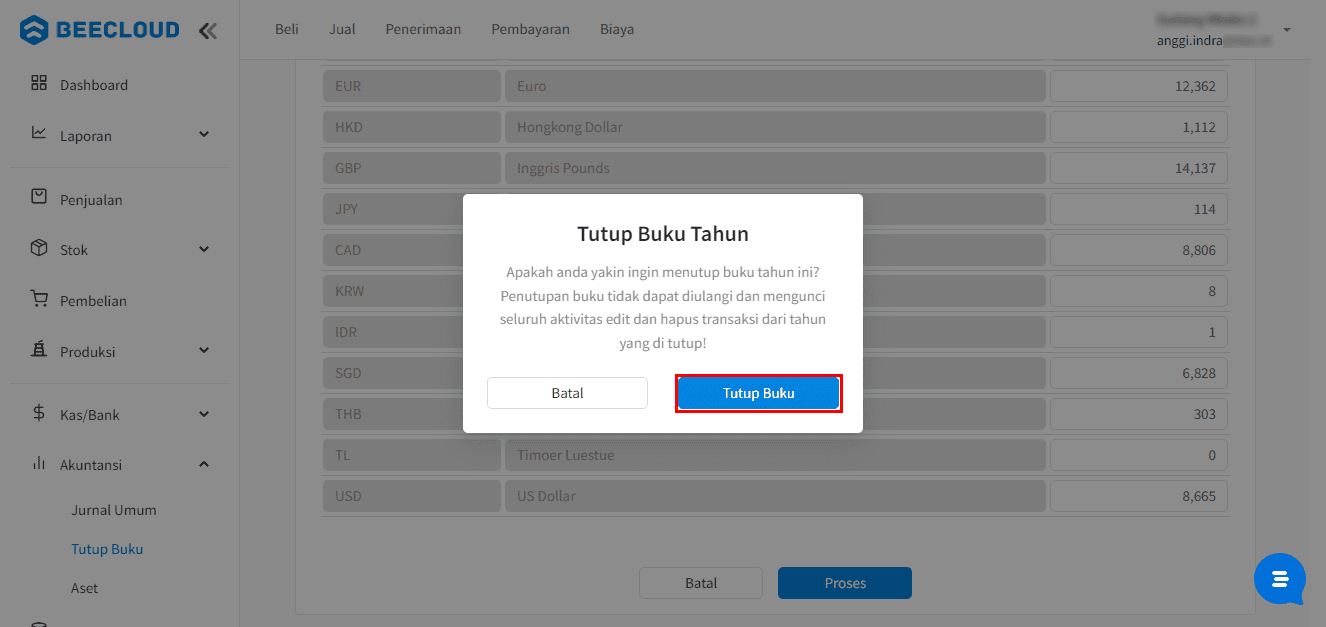The image size is (1326, 627).
Task: Open Penjualan via its shopping bag icon
Action: (x=39, y=197)
